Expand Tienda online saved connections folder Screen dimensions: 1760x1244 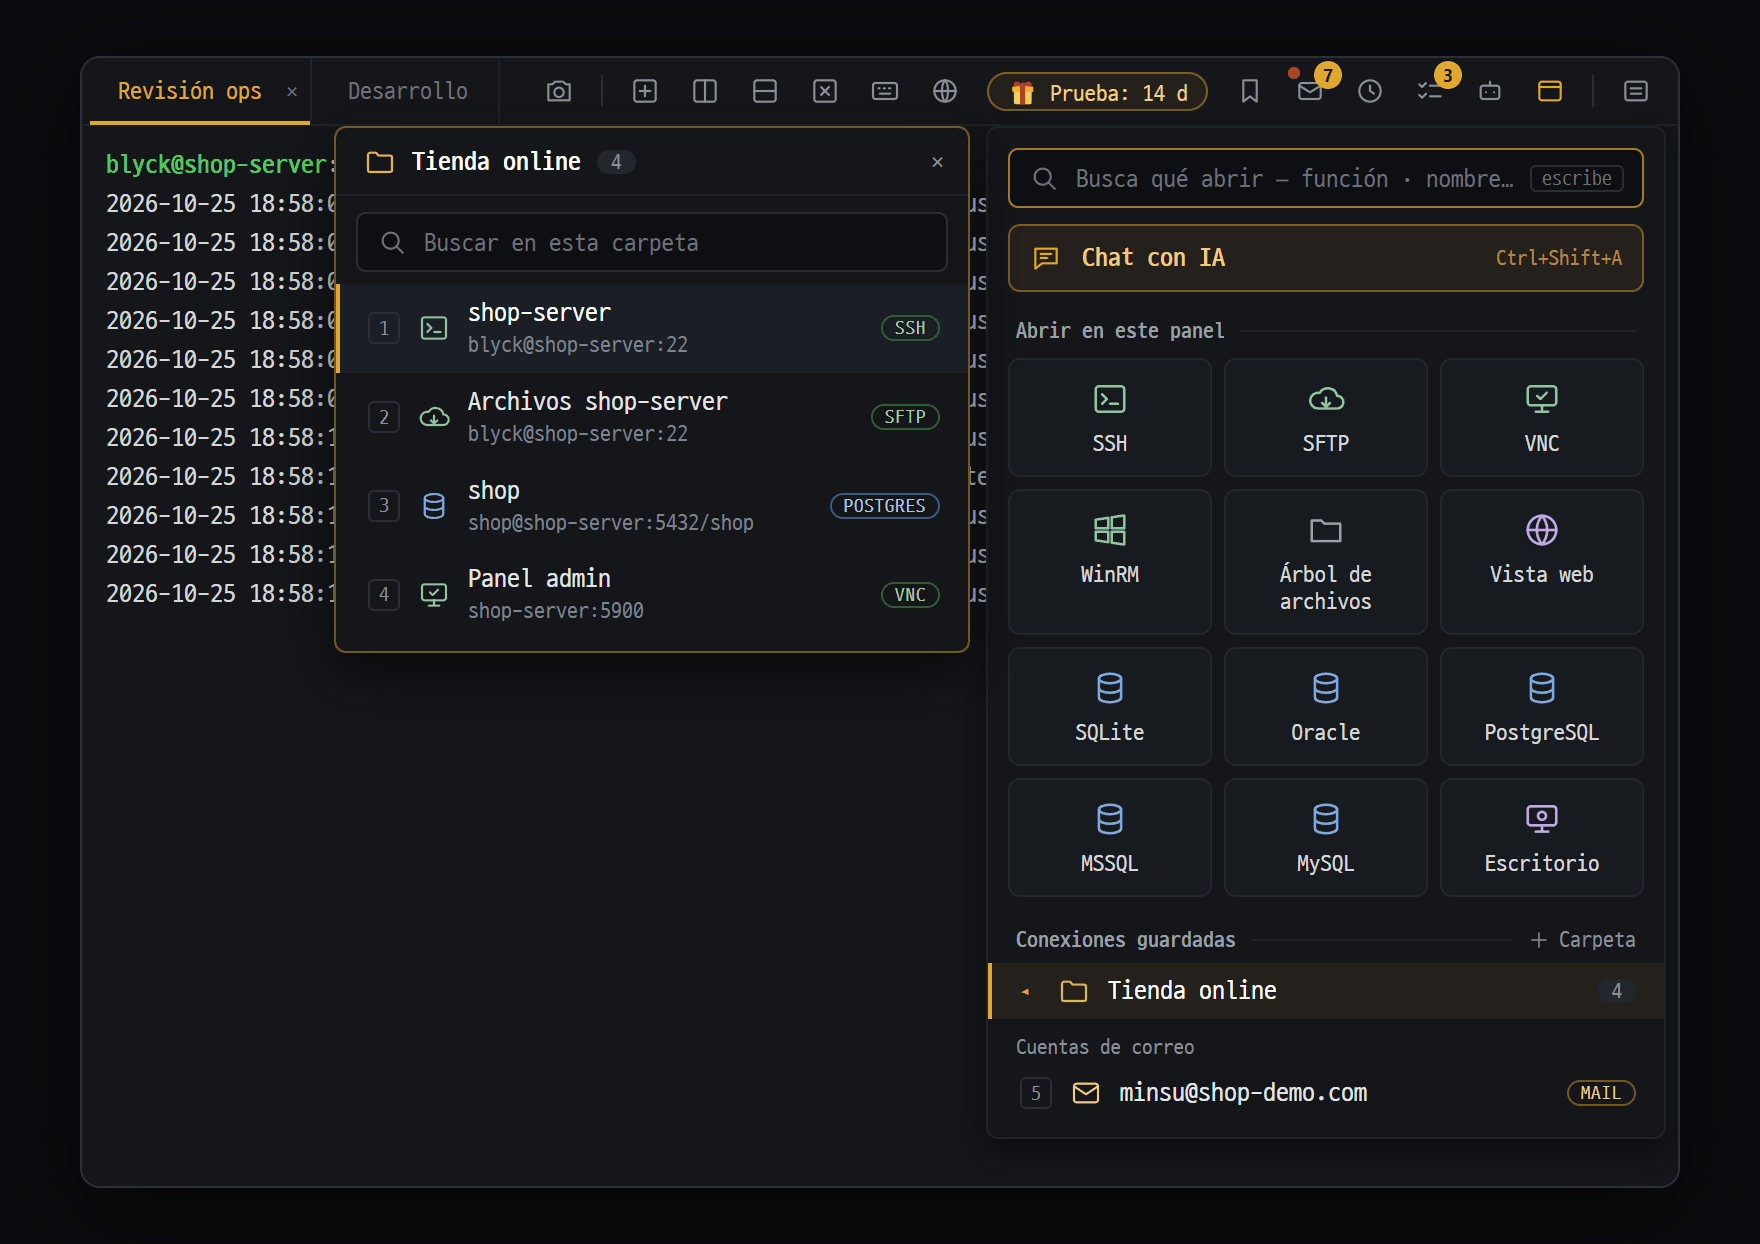1326,991
